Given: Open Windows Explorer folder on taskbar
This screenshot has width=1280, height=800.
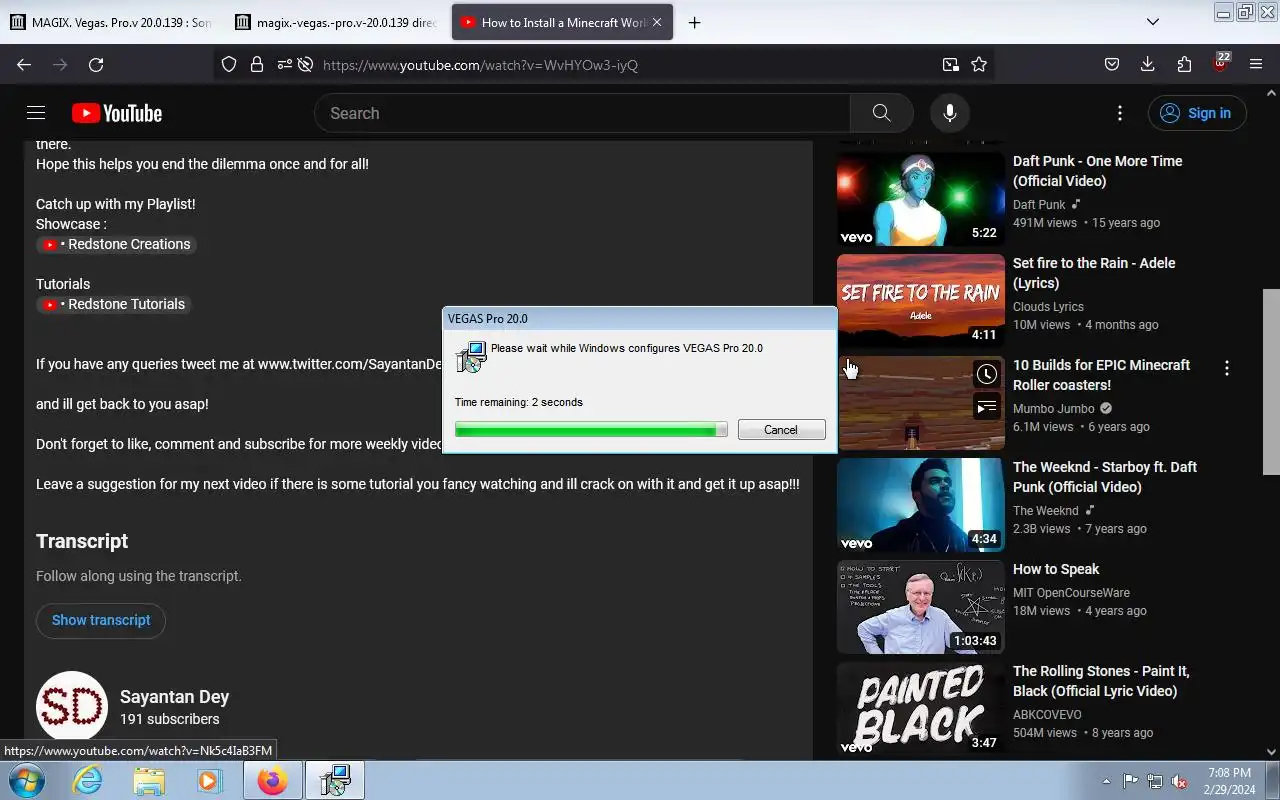Looking at the screenshot, I should pyautogui.click(x=148, y=780).
